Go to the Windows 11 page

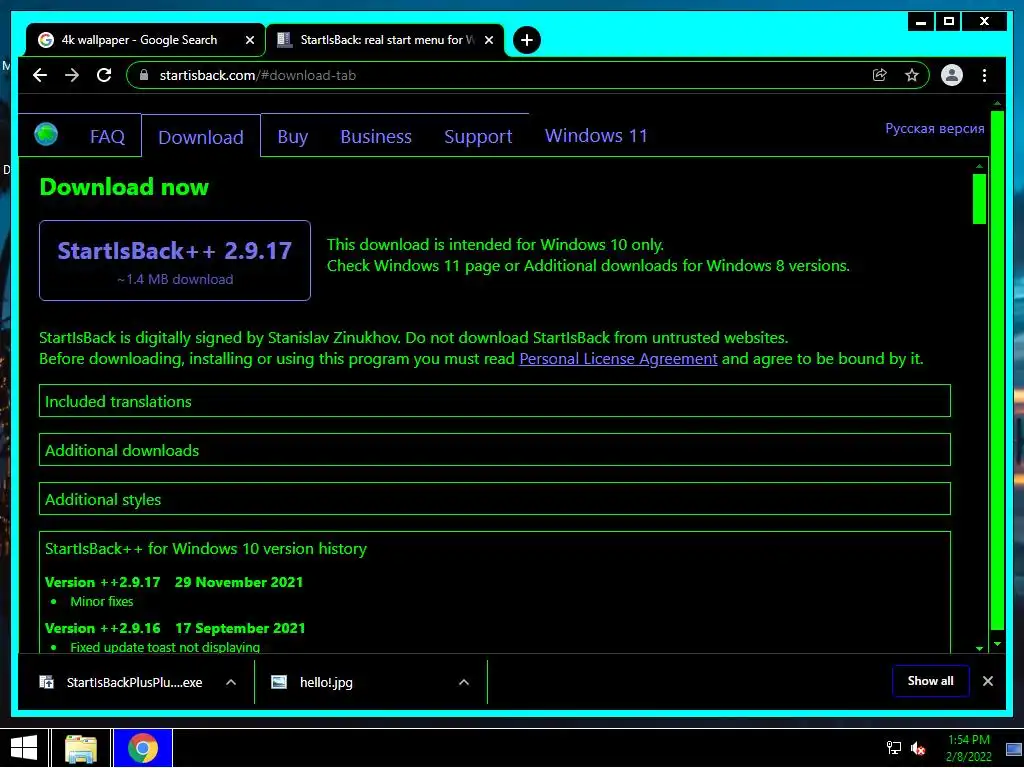pos(596,135)
